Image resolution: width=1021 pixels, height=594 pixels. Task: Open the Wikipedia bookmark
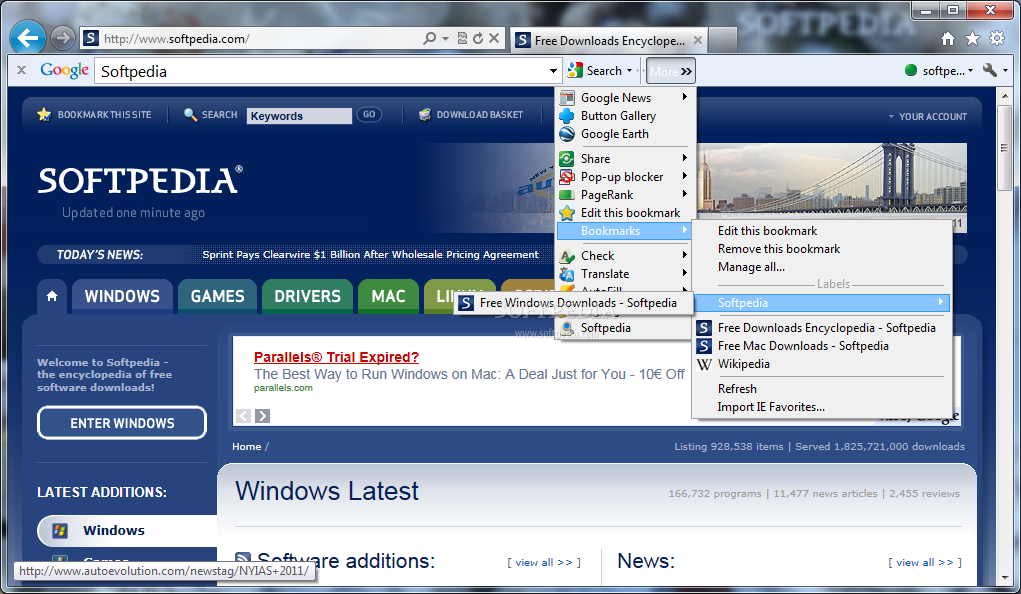822,365
